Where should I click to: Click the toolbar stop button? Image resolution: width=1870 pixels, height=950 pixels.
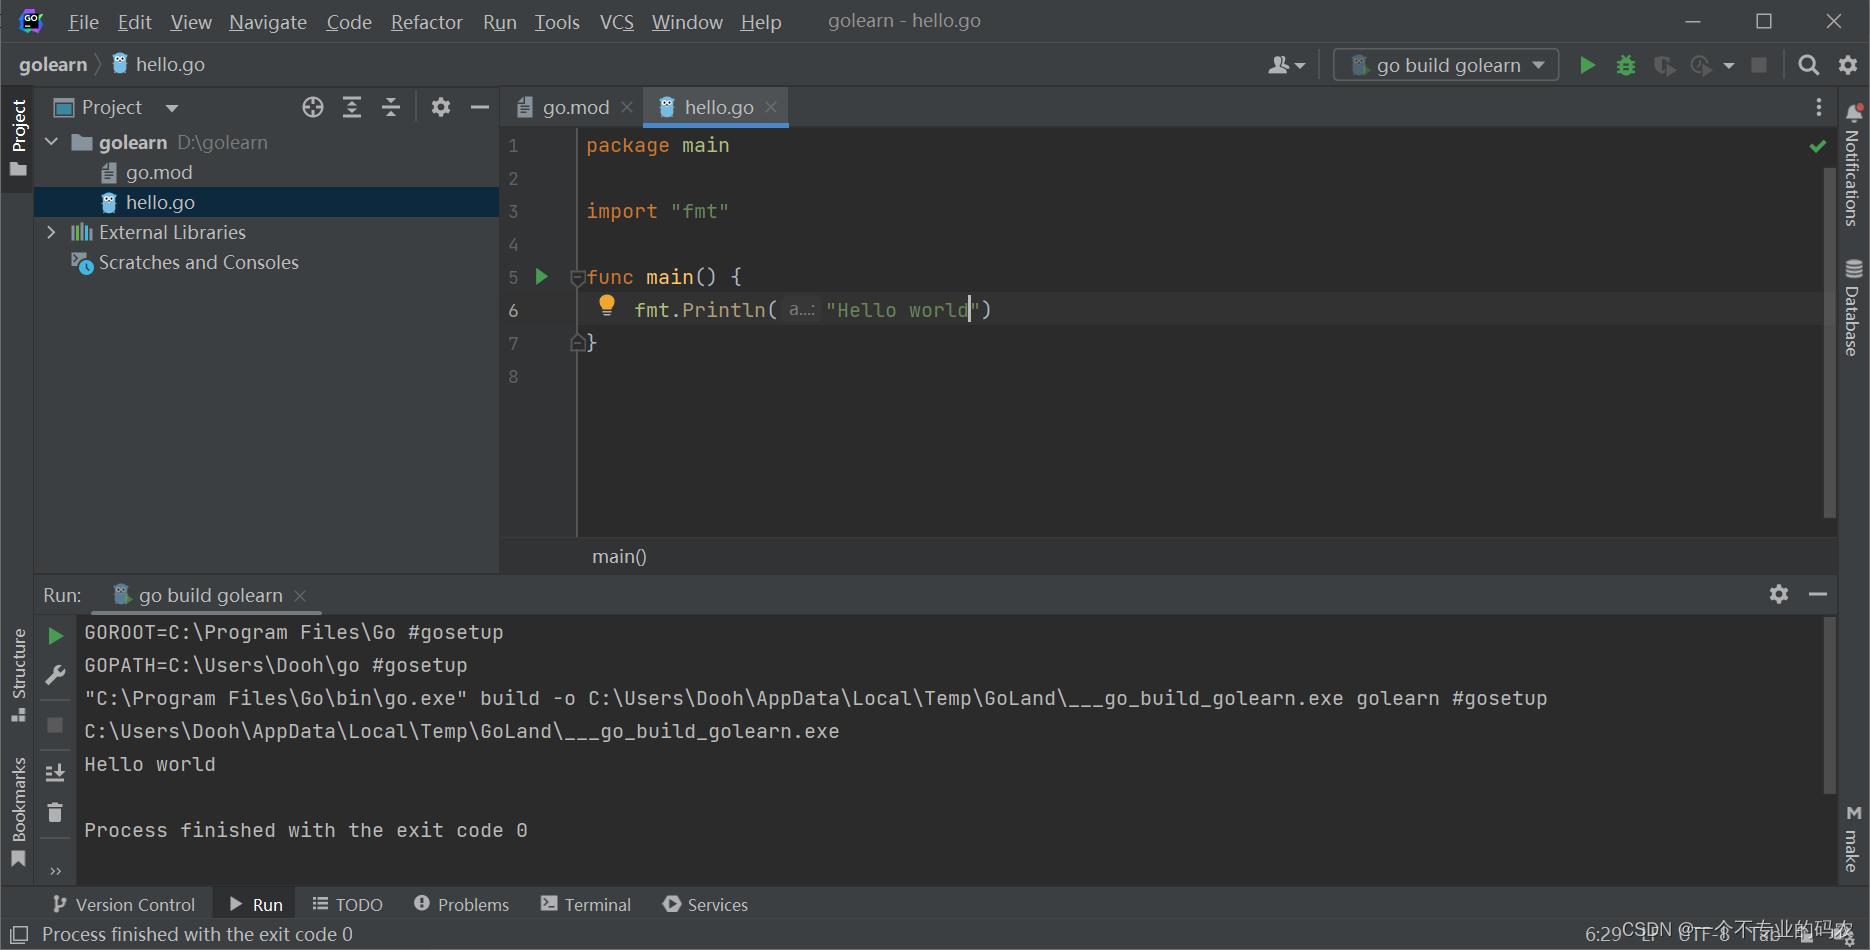point(1759,65)
